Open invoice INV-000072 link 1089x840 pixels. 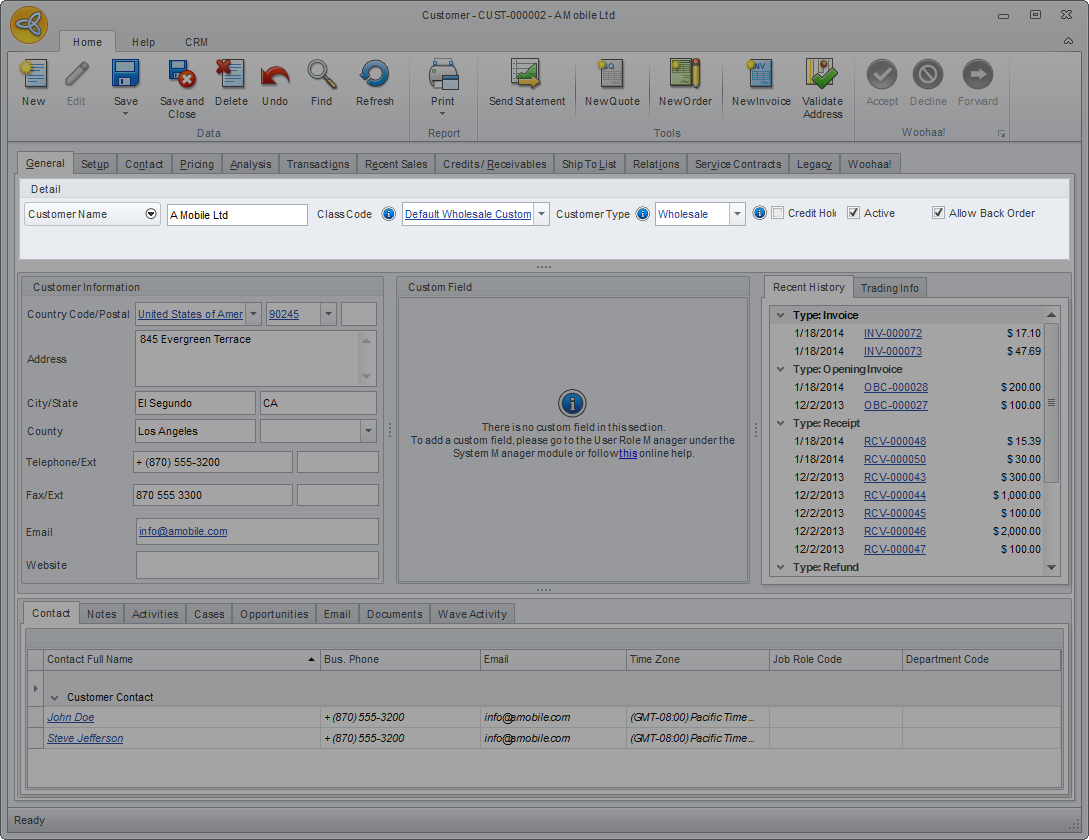[x=892, y=333]
